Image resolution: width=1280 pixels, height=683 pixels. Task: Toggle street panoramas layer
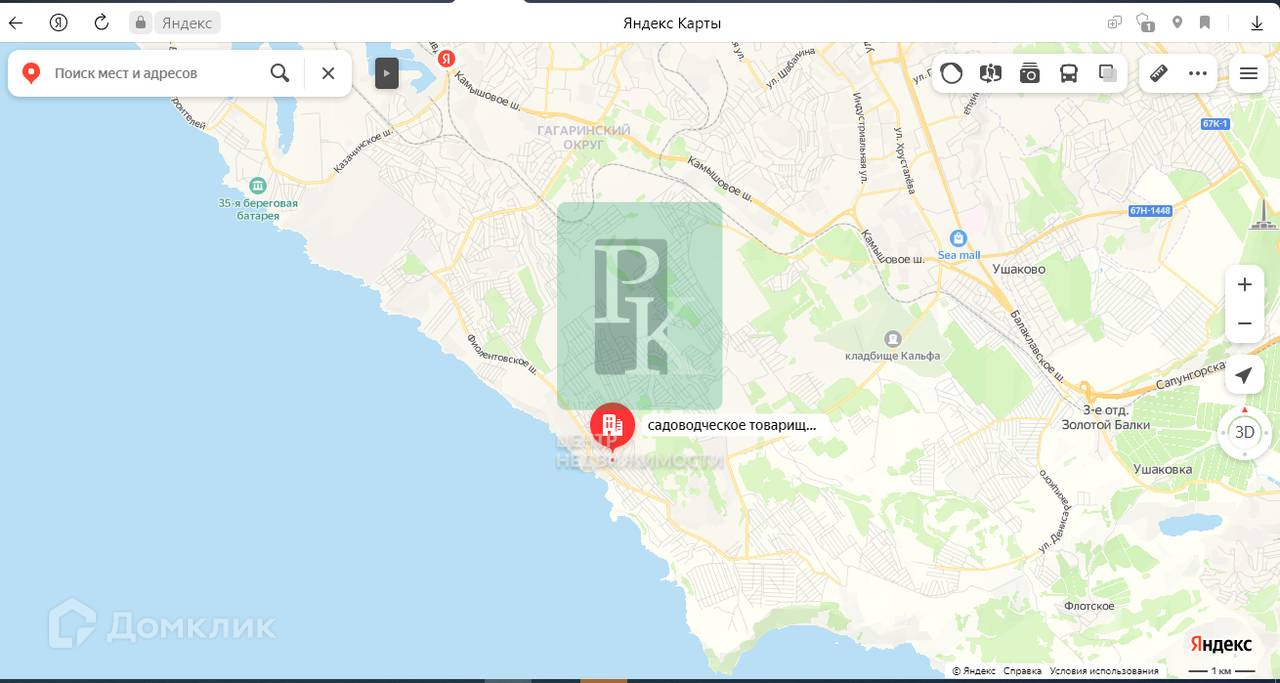point(990,73)
